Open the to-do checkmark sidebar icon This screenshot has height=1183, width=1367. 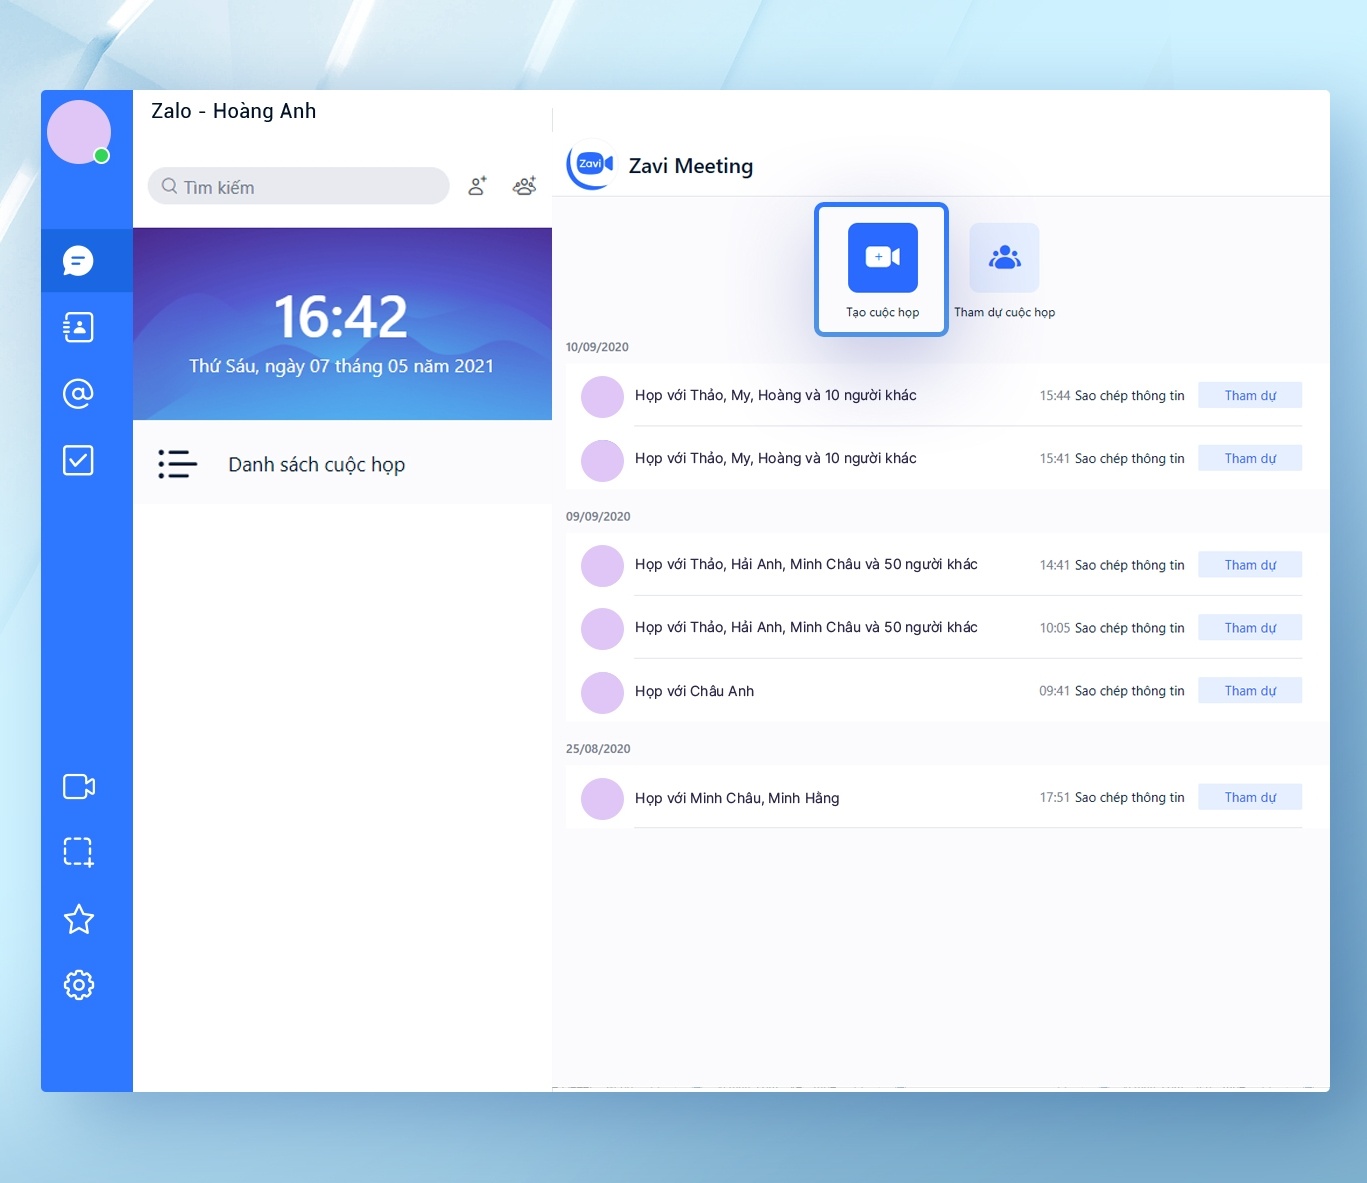click(x=78, y=460)
